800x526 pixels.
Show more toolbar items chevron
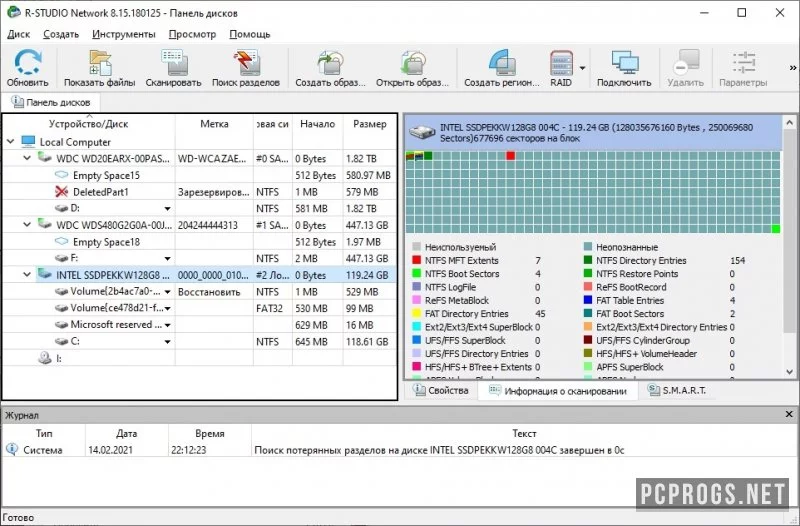click(793, 68)
